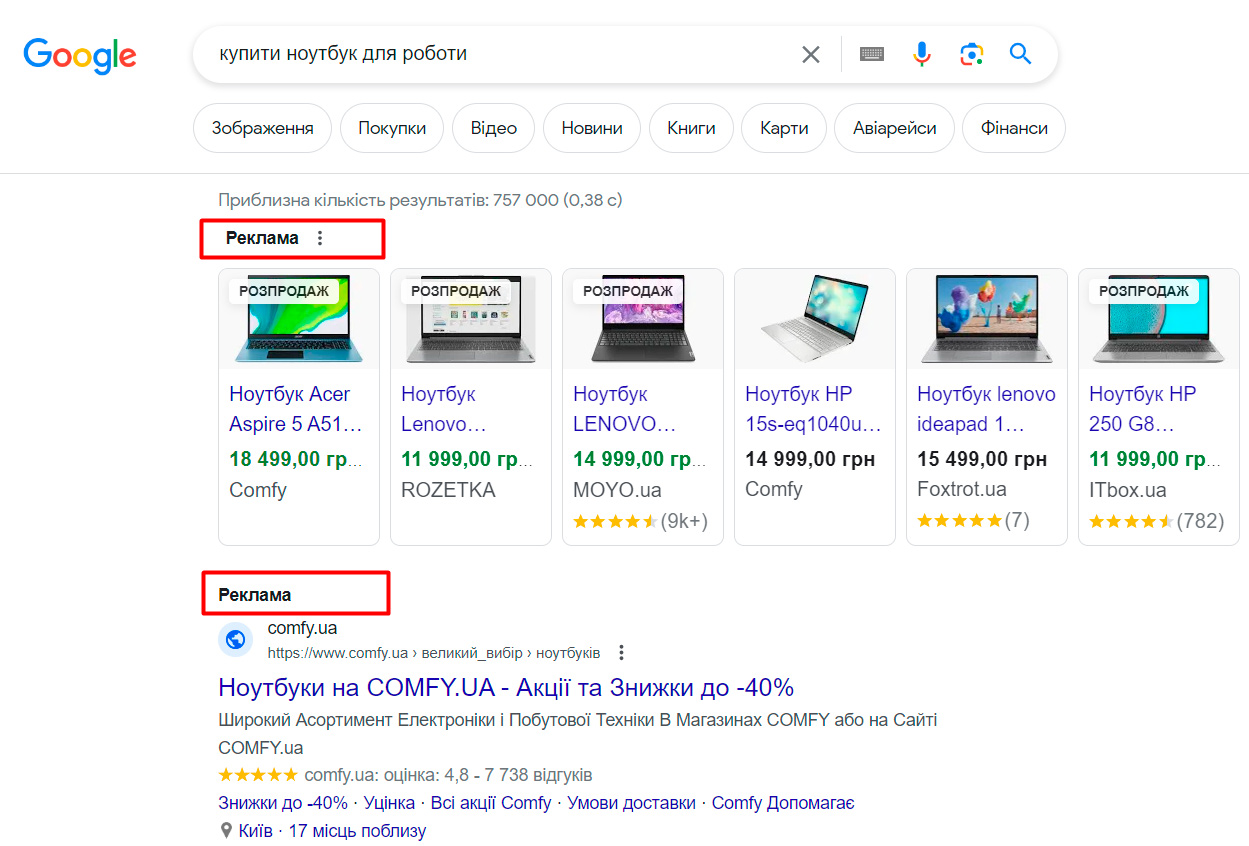Click the MOYO.ua star rating (9k+)
1249x846 pixels.
pyautogui.click(x=640, y=521)
